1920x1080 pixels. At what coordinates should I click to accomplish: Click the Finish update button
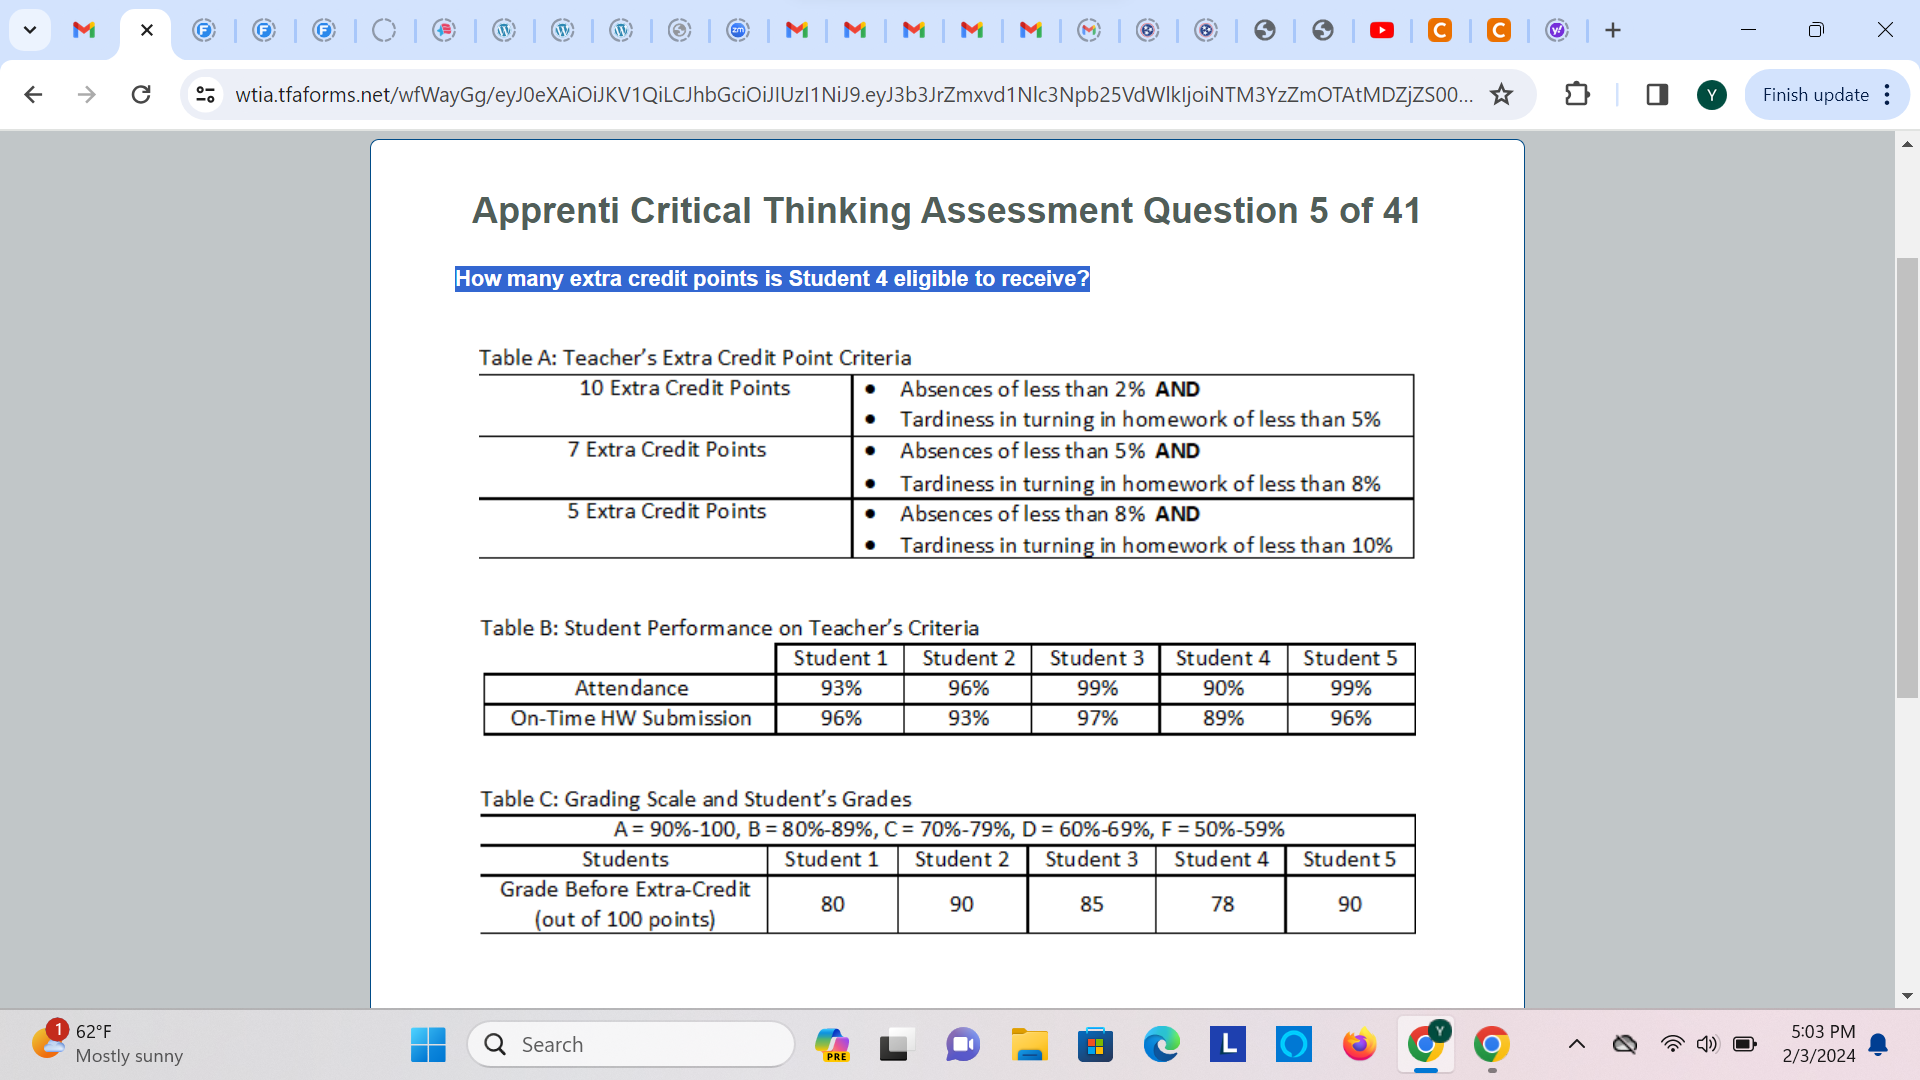pos(1815,94)
